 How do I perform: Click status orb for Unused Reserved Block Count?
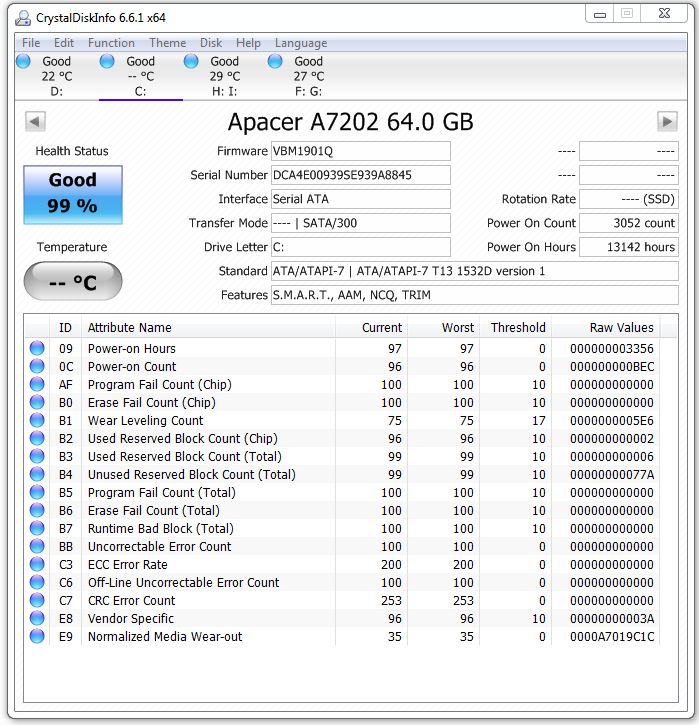click(37, 474)
